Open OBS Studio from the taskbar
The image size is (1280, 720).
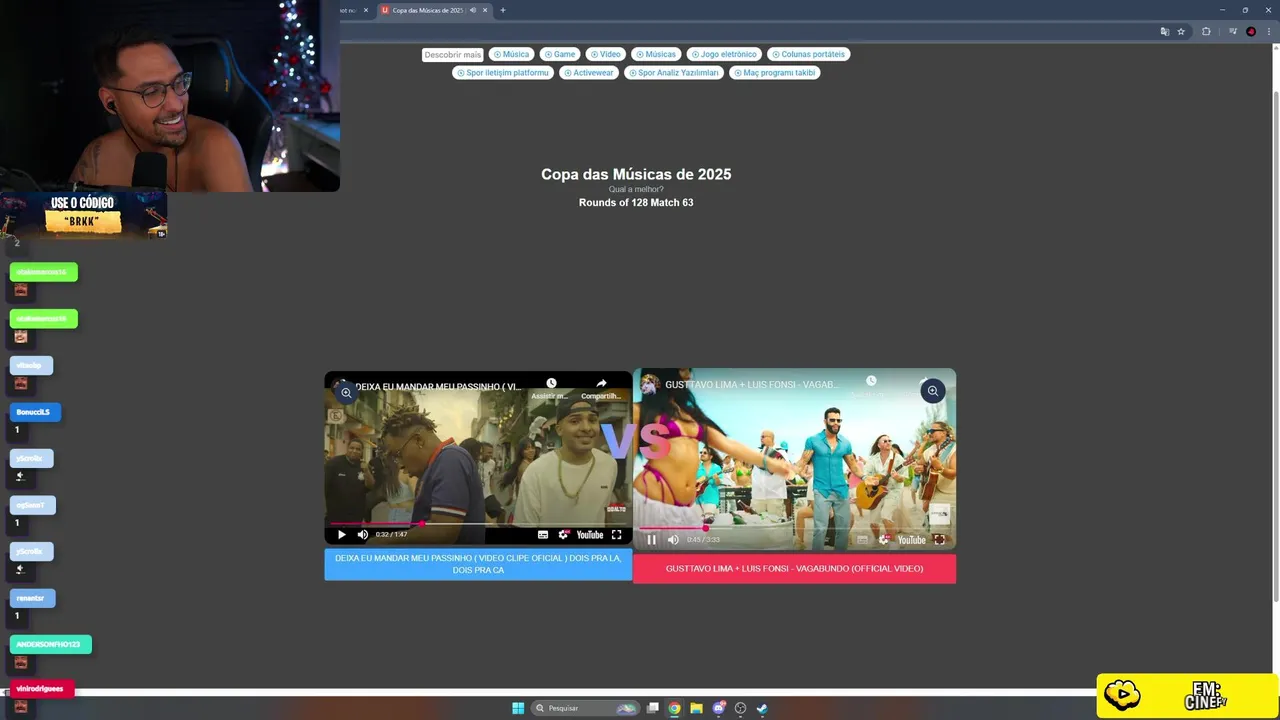coord(740,708)
